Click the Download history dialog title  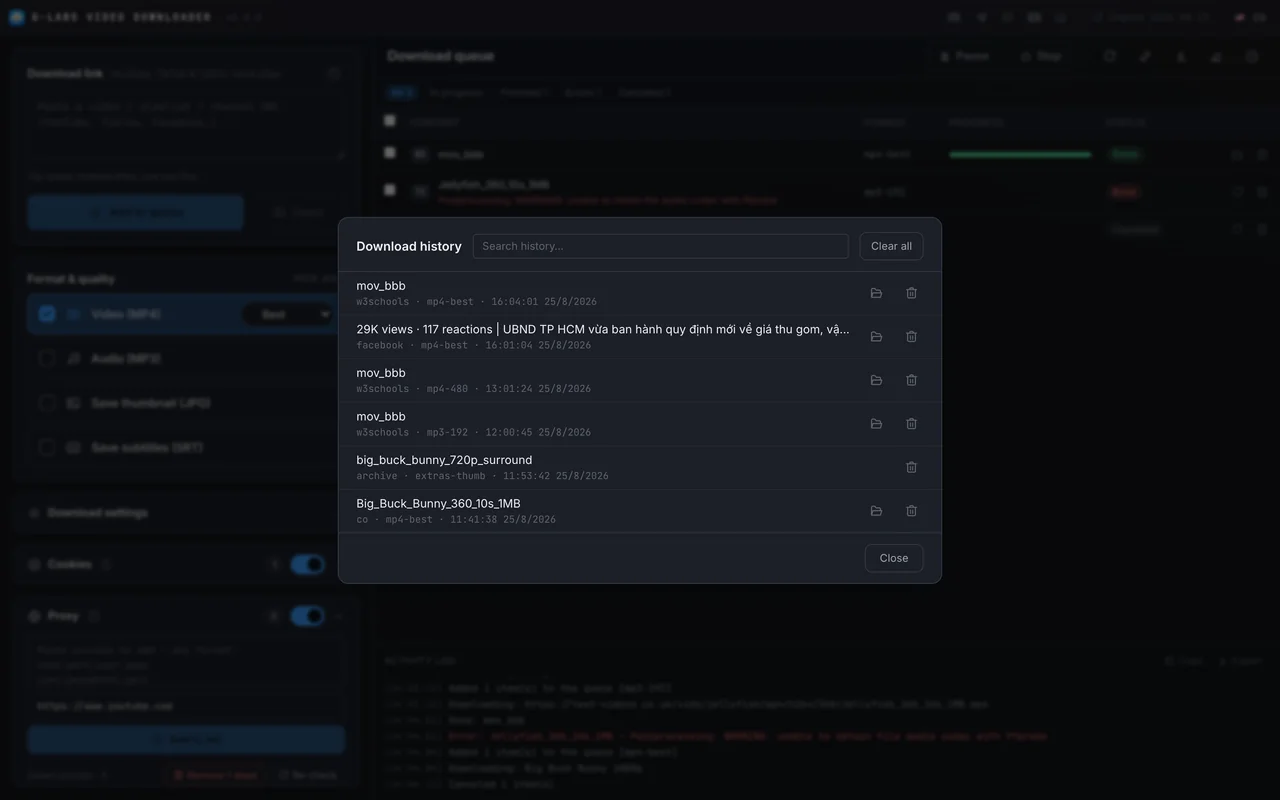pos(409,246)
